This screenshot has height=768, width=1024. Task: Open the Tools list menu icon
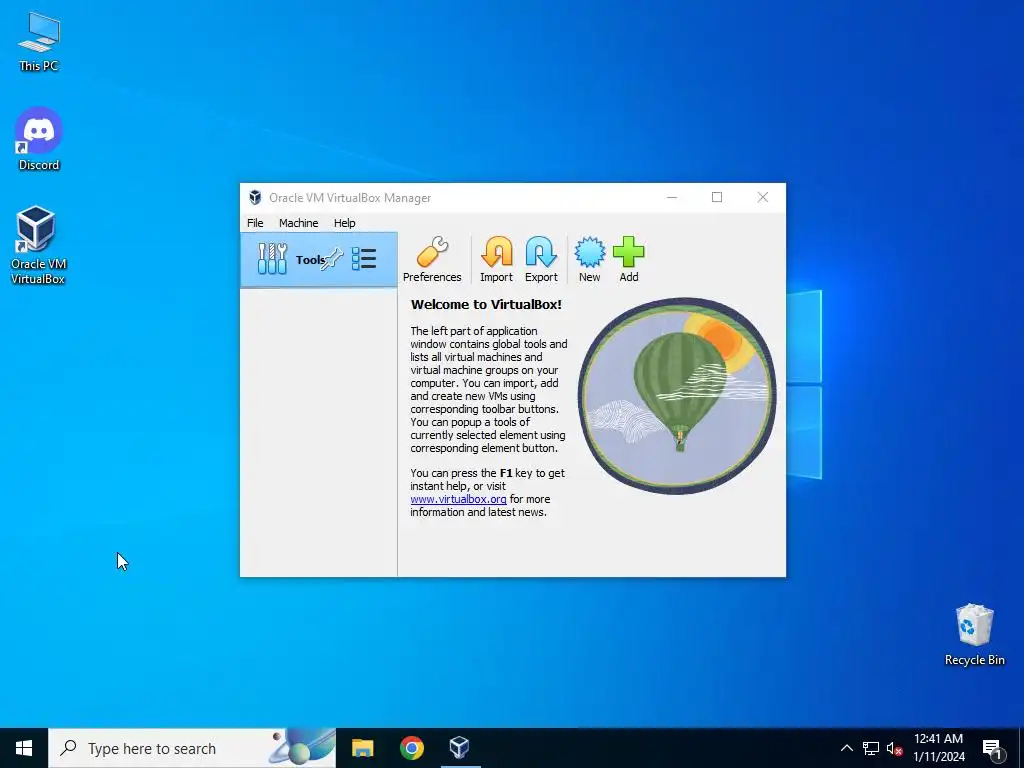pyautogui.click(x=364, y=259)
